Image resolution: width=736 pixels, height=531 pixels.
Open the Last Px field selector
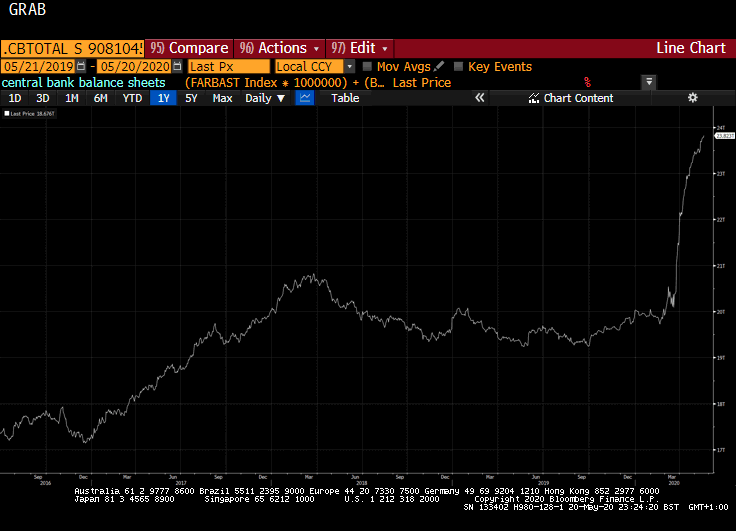[x=229, y=67]
